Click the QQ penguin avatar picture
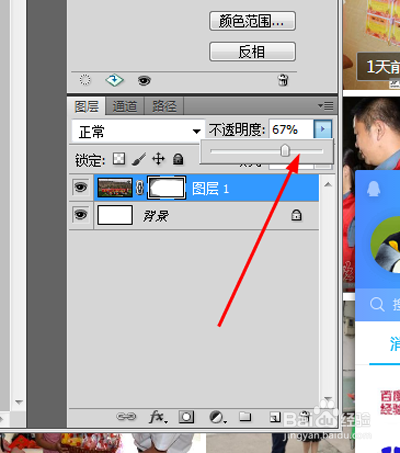Screen dimensions: 400x453 coord(386,244)
